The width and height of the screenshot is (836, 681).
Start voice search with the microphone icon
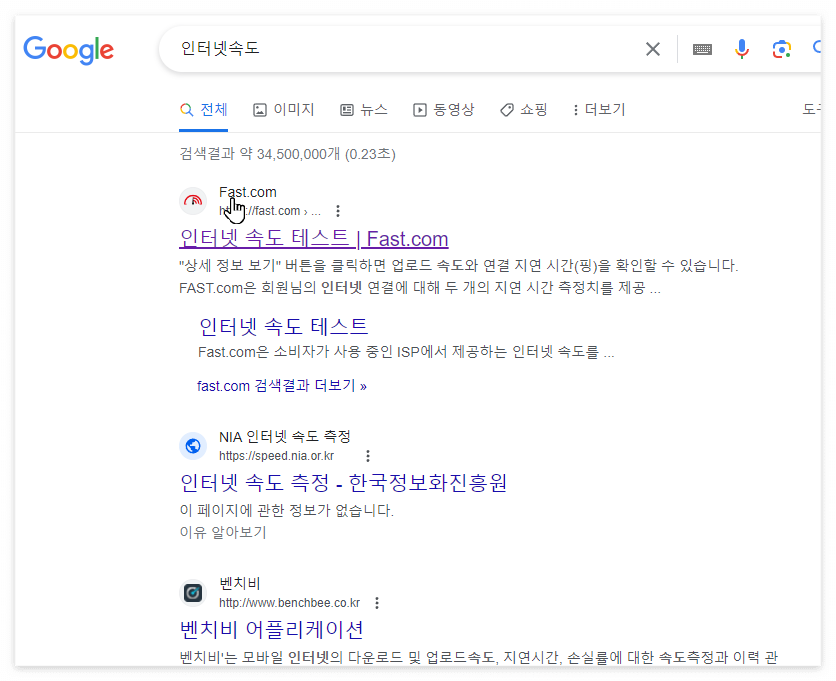tap(741, 48)
